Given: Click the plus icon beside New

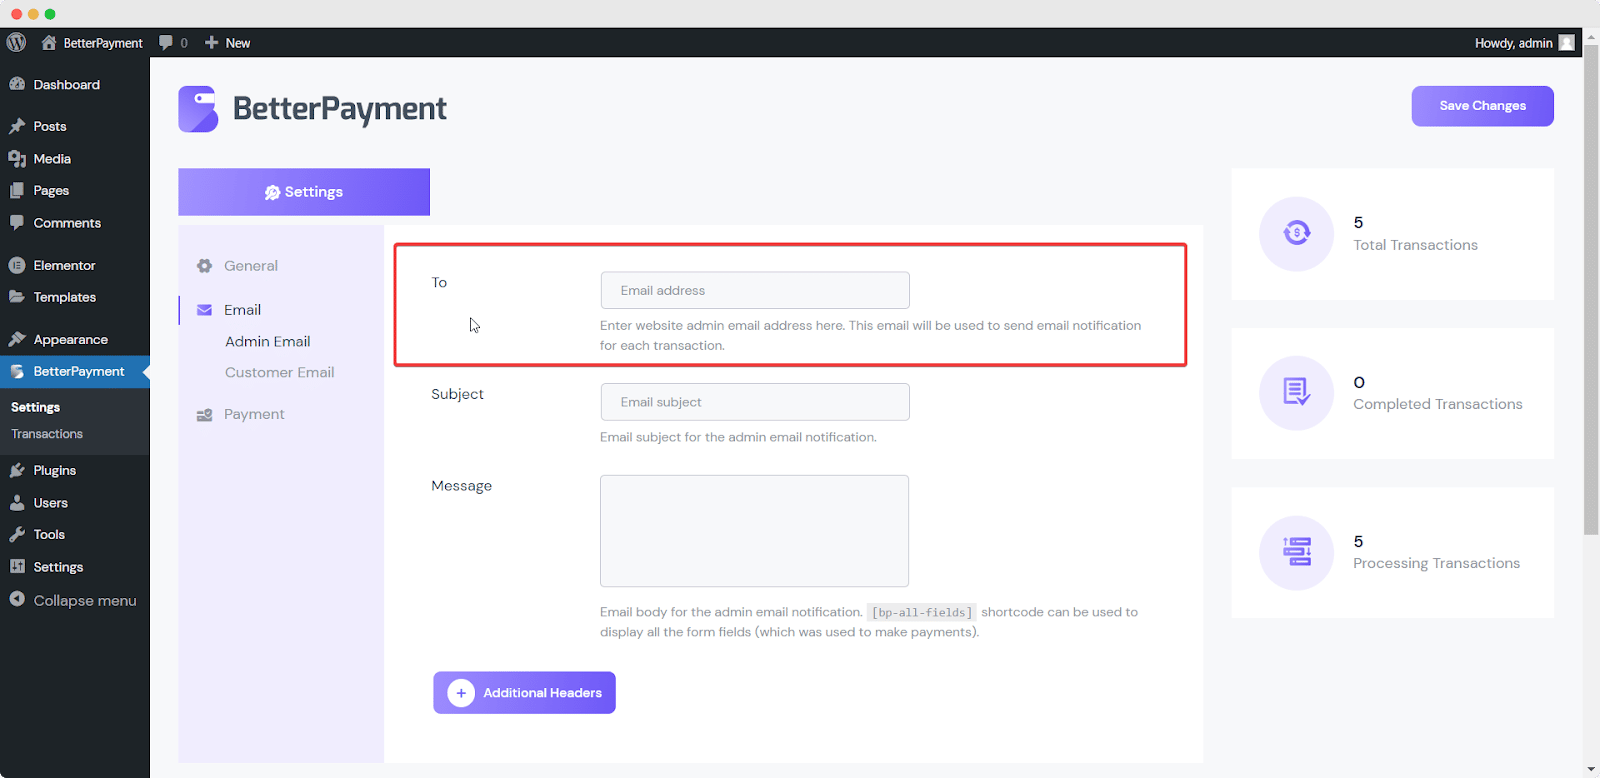Looking at the screenshot, I should [211, 42].
